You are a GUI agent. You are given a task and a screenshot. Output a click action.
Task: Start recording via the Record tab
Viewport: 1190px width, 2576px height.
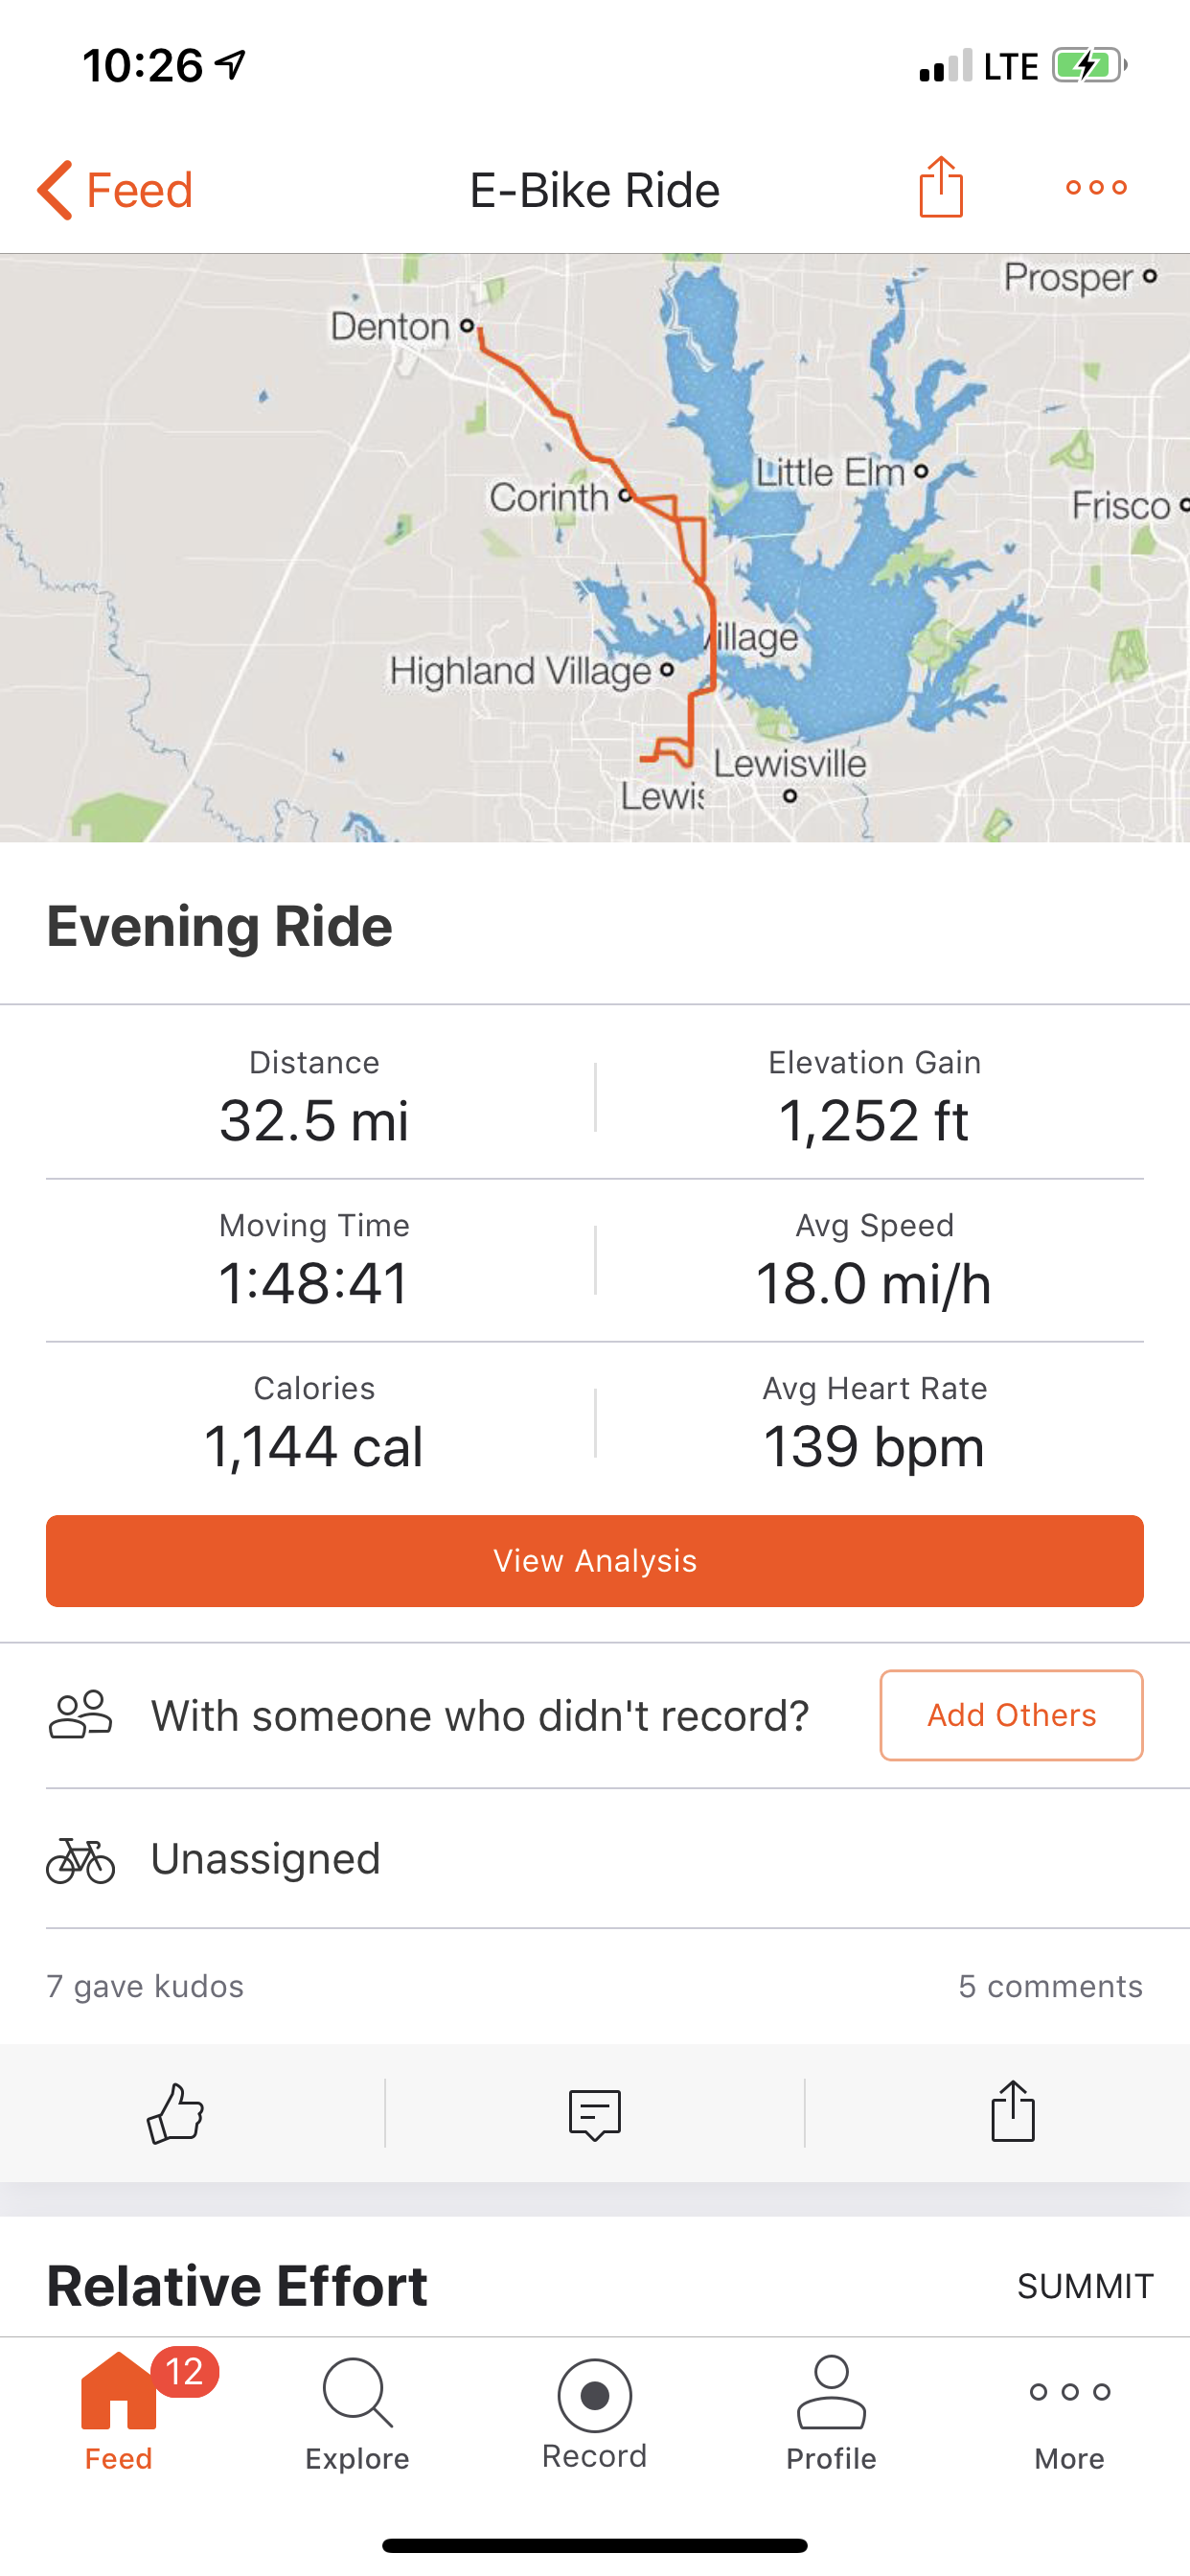coord(595,2412)
